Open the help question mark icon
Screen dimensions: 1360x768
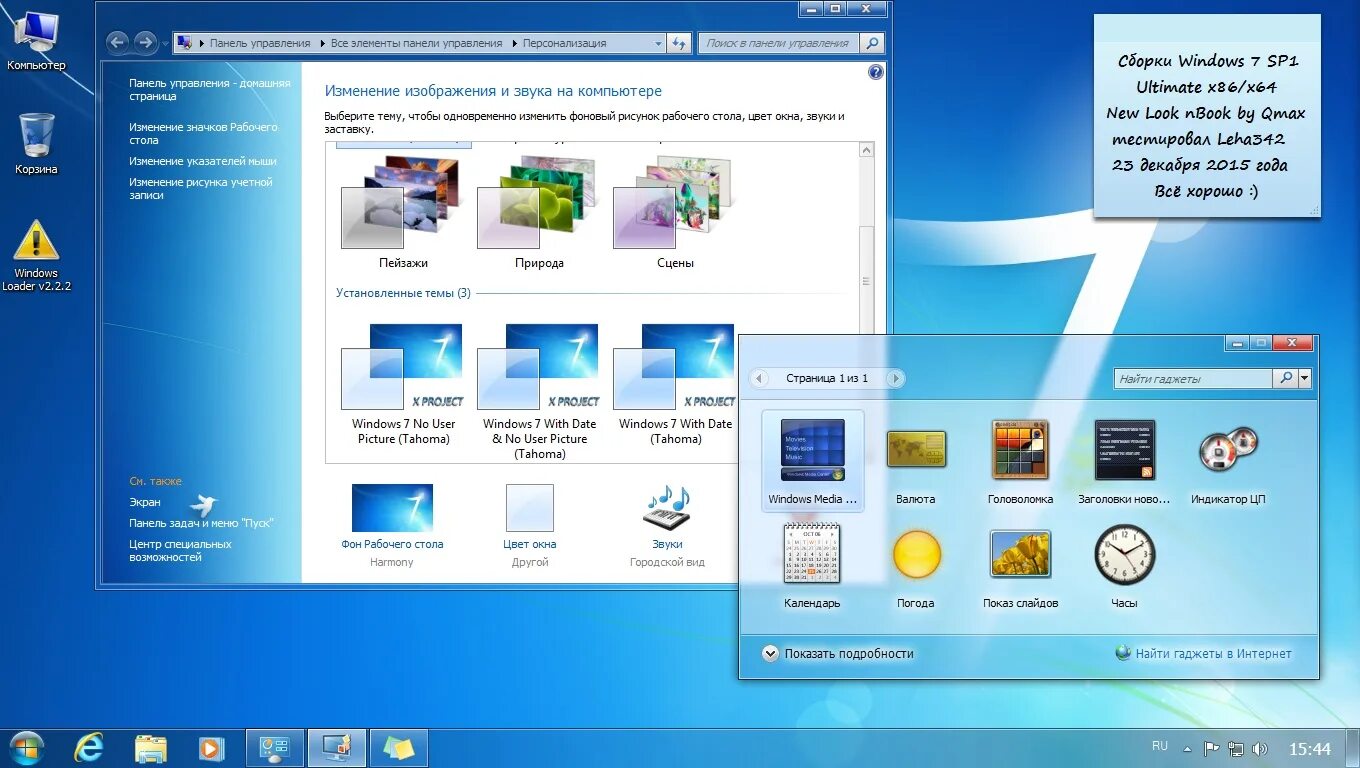(x=876, y=72)
